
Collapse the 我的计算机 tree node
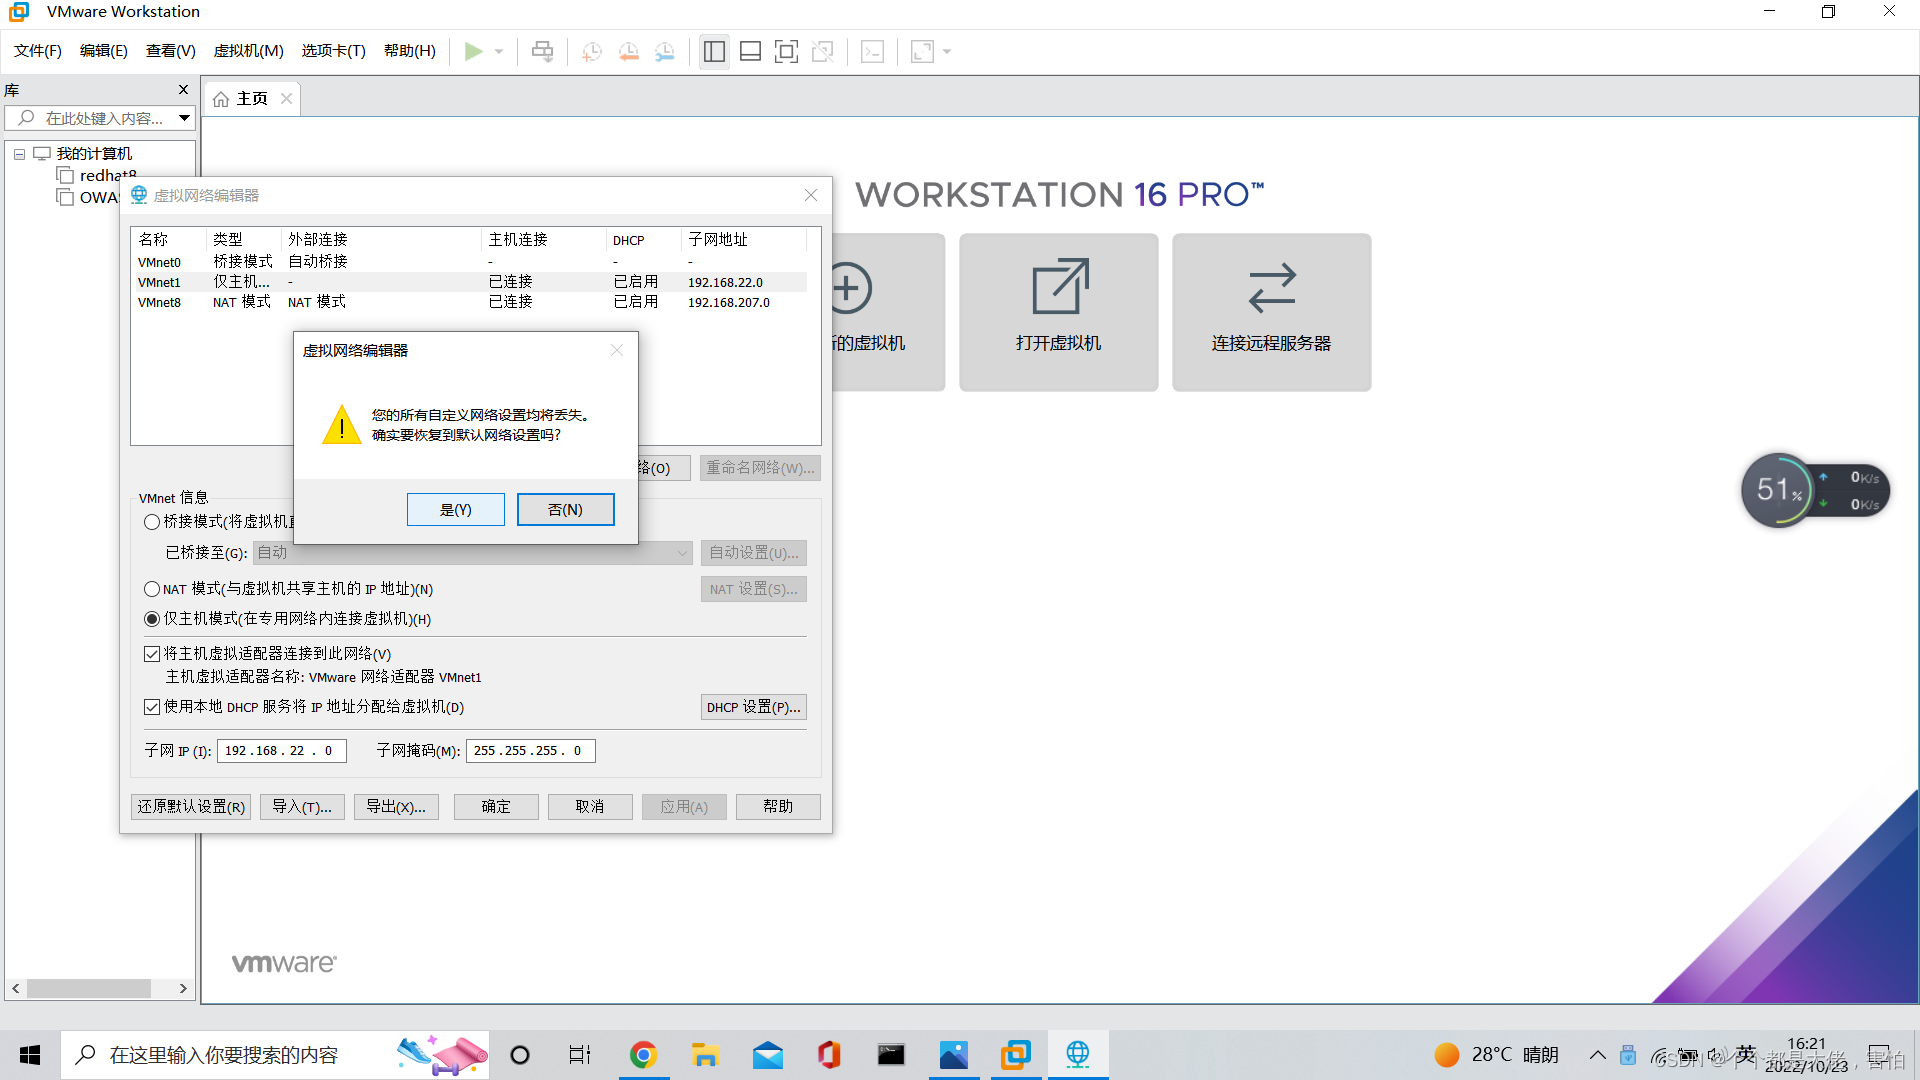[x=19, y=154]
